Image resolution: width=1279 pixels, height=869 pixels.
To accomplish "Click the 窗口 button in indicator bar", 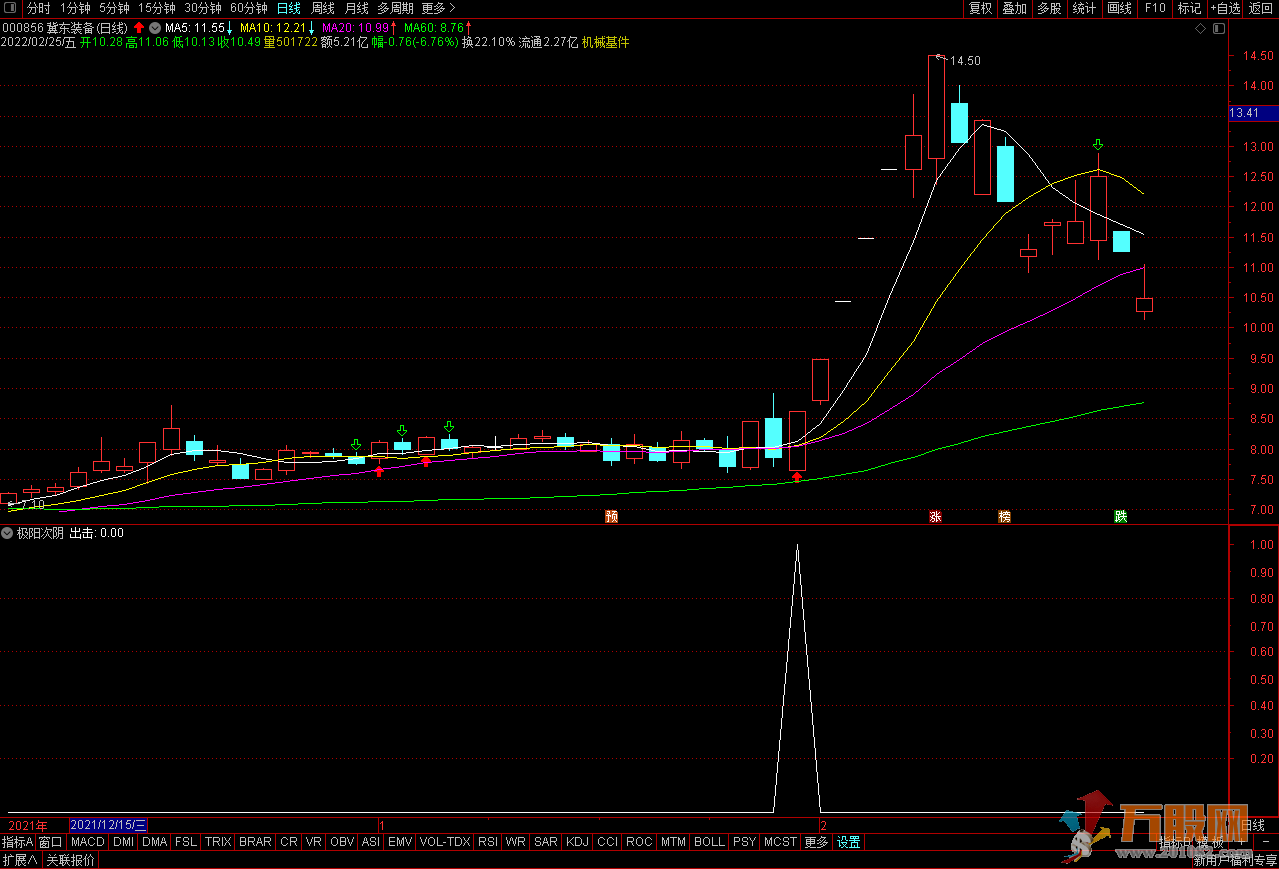I will [51, 842].
